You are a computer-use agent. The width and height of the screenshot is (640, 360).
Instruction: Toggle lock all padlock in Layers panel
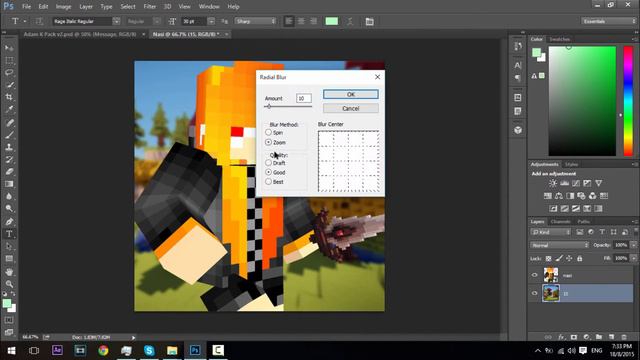pyautogui.click(x=580, y=258)
